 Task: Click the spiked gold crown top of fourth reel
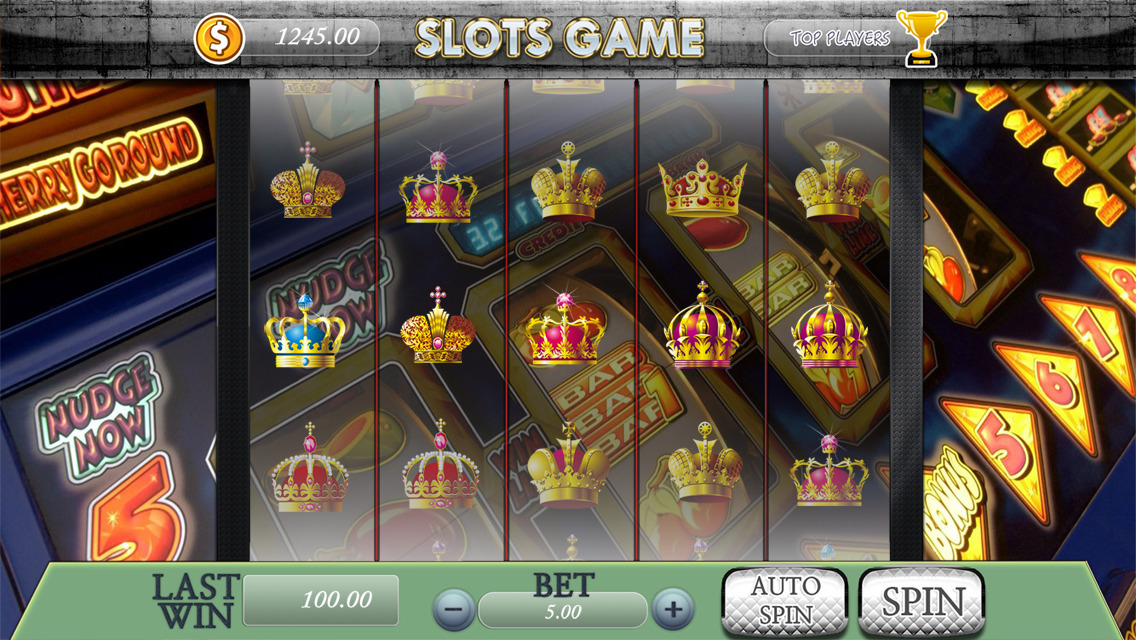(701, 188)
